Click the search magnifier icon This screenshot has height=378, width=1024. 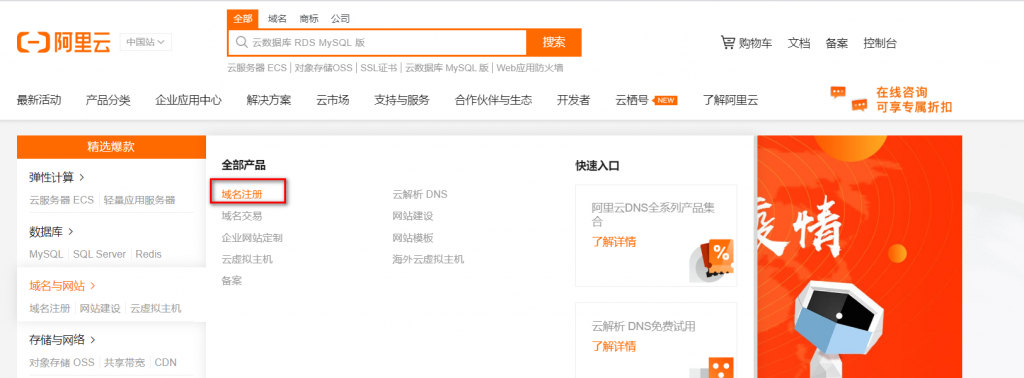point(241,42)
